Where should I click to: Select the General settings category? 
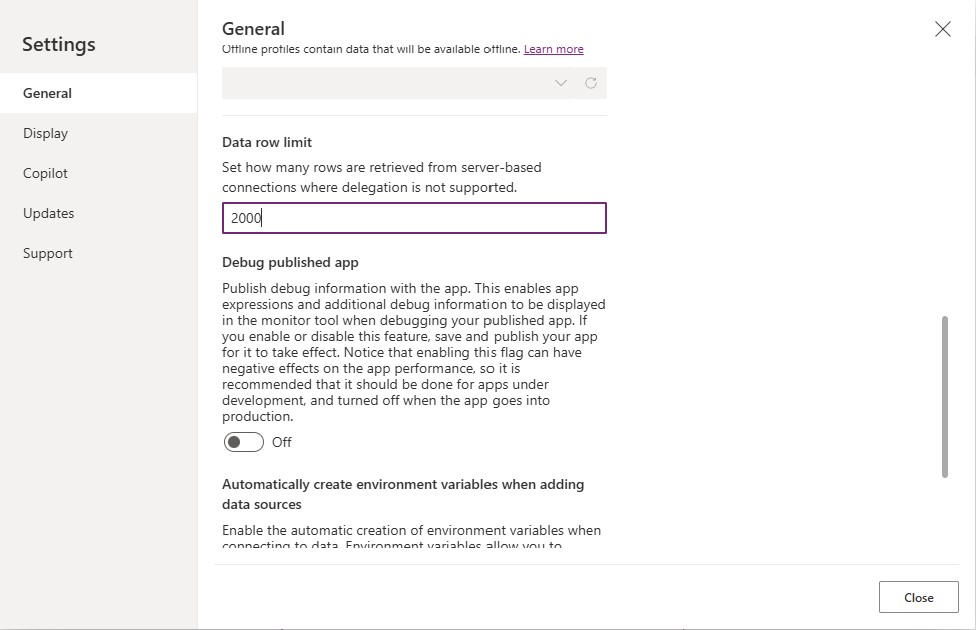click(46, 92)
